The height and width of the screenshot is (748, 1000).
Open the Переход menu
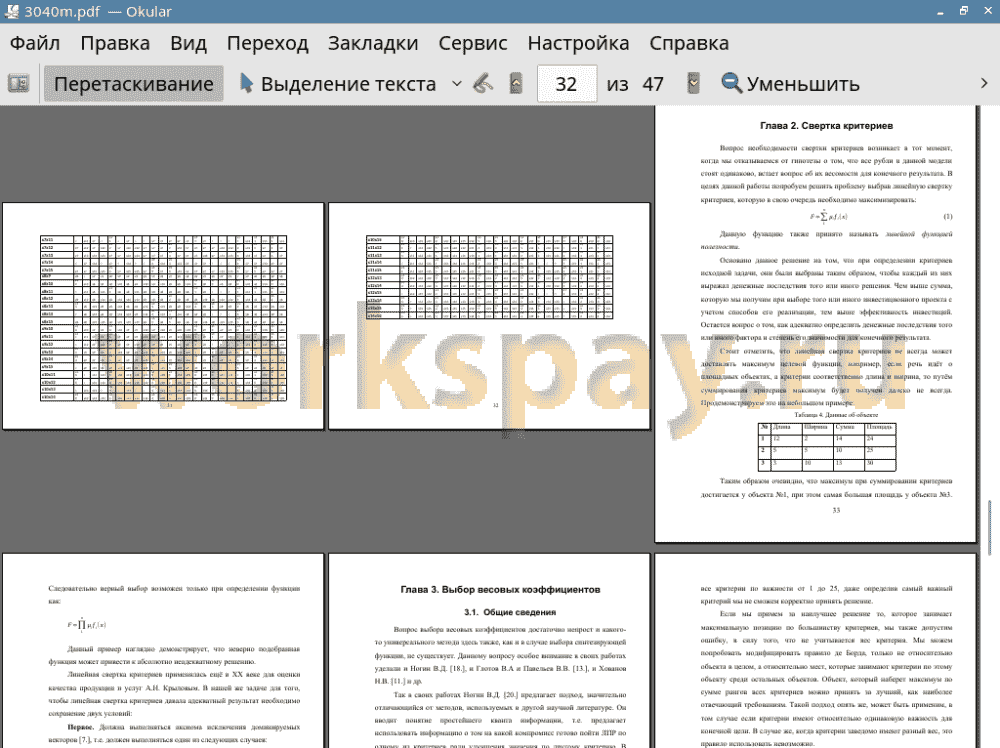click(267, 43)
